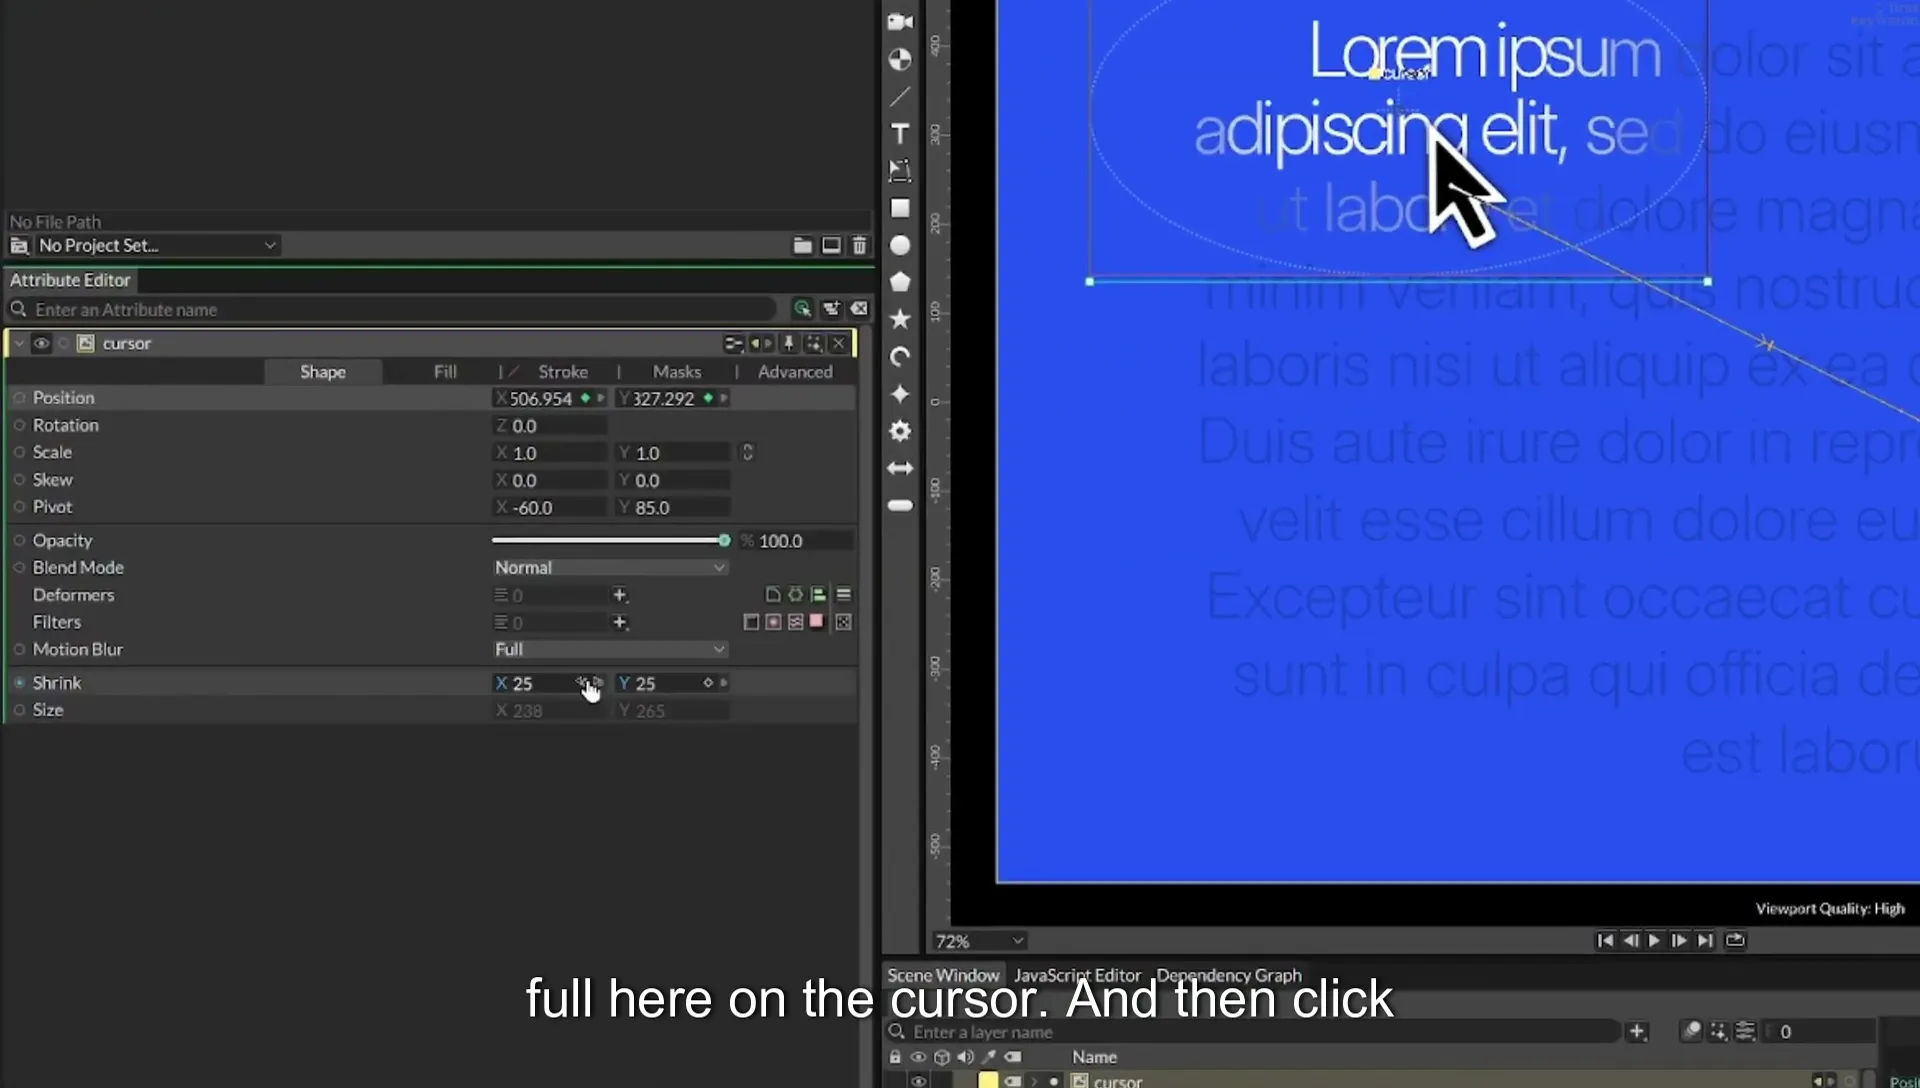
Task: Add a new Filter with plus
Action: click(x=620, y=622)
